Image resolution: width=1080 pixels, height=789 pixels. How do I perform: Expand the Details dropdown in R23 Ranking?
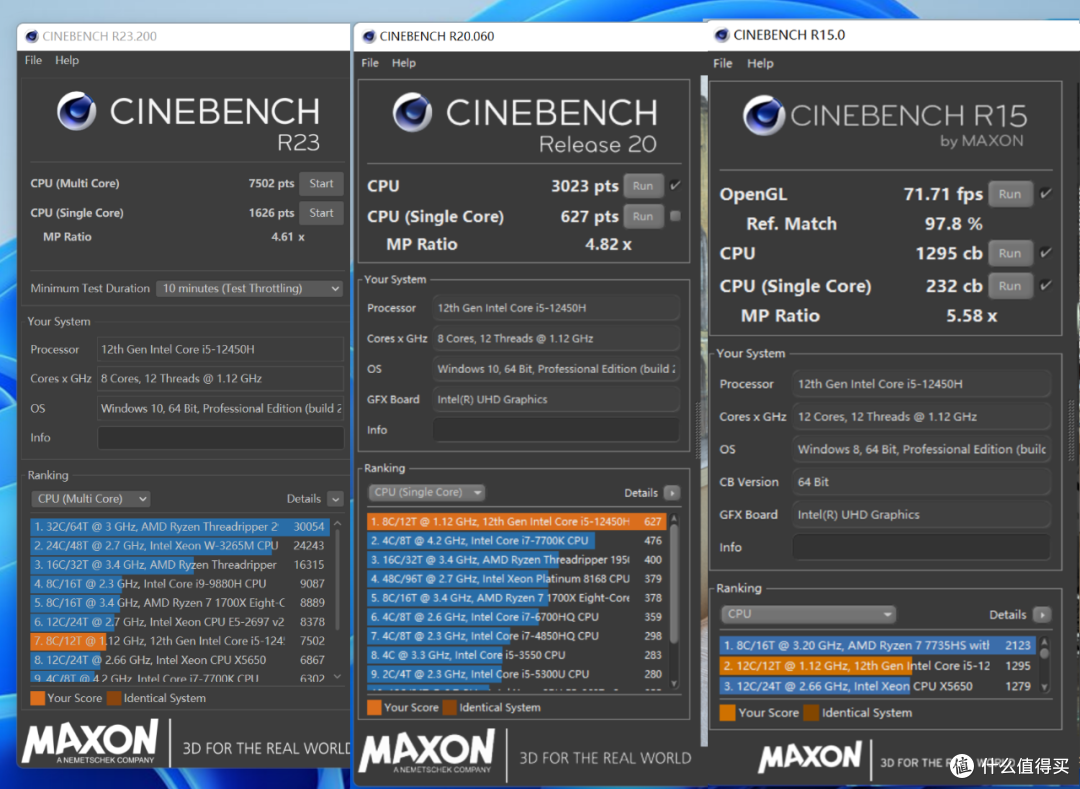335,498
